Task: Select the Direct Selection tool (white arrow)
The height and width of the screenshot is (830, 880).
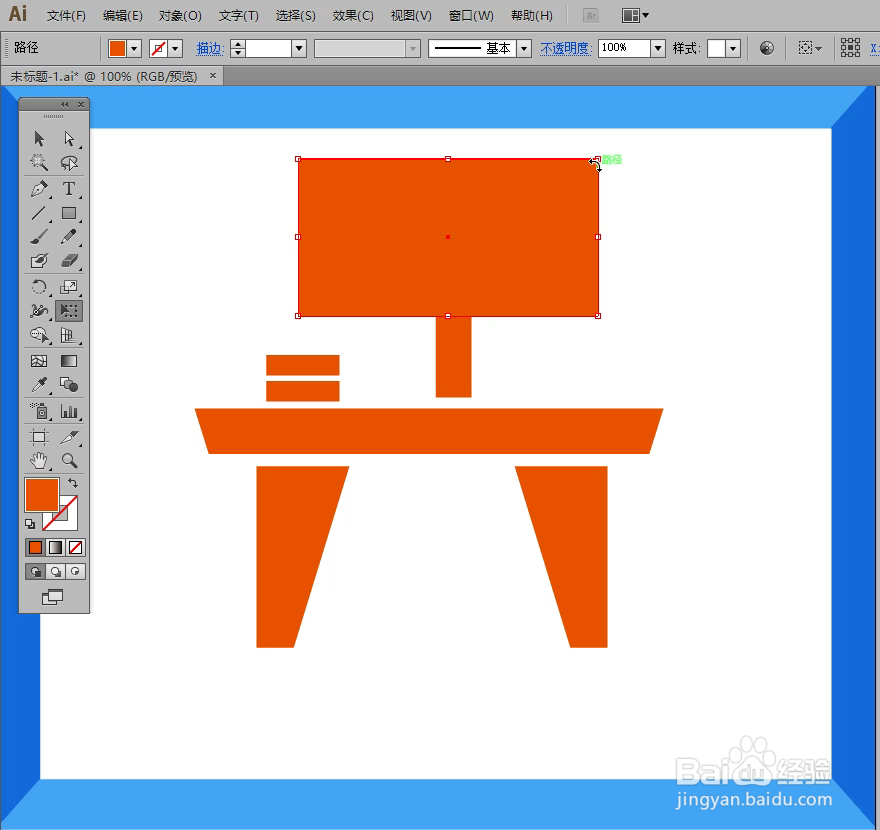Action: [x=69, y=138]
